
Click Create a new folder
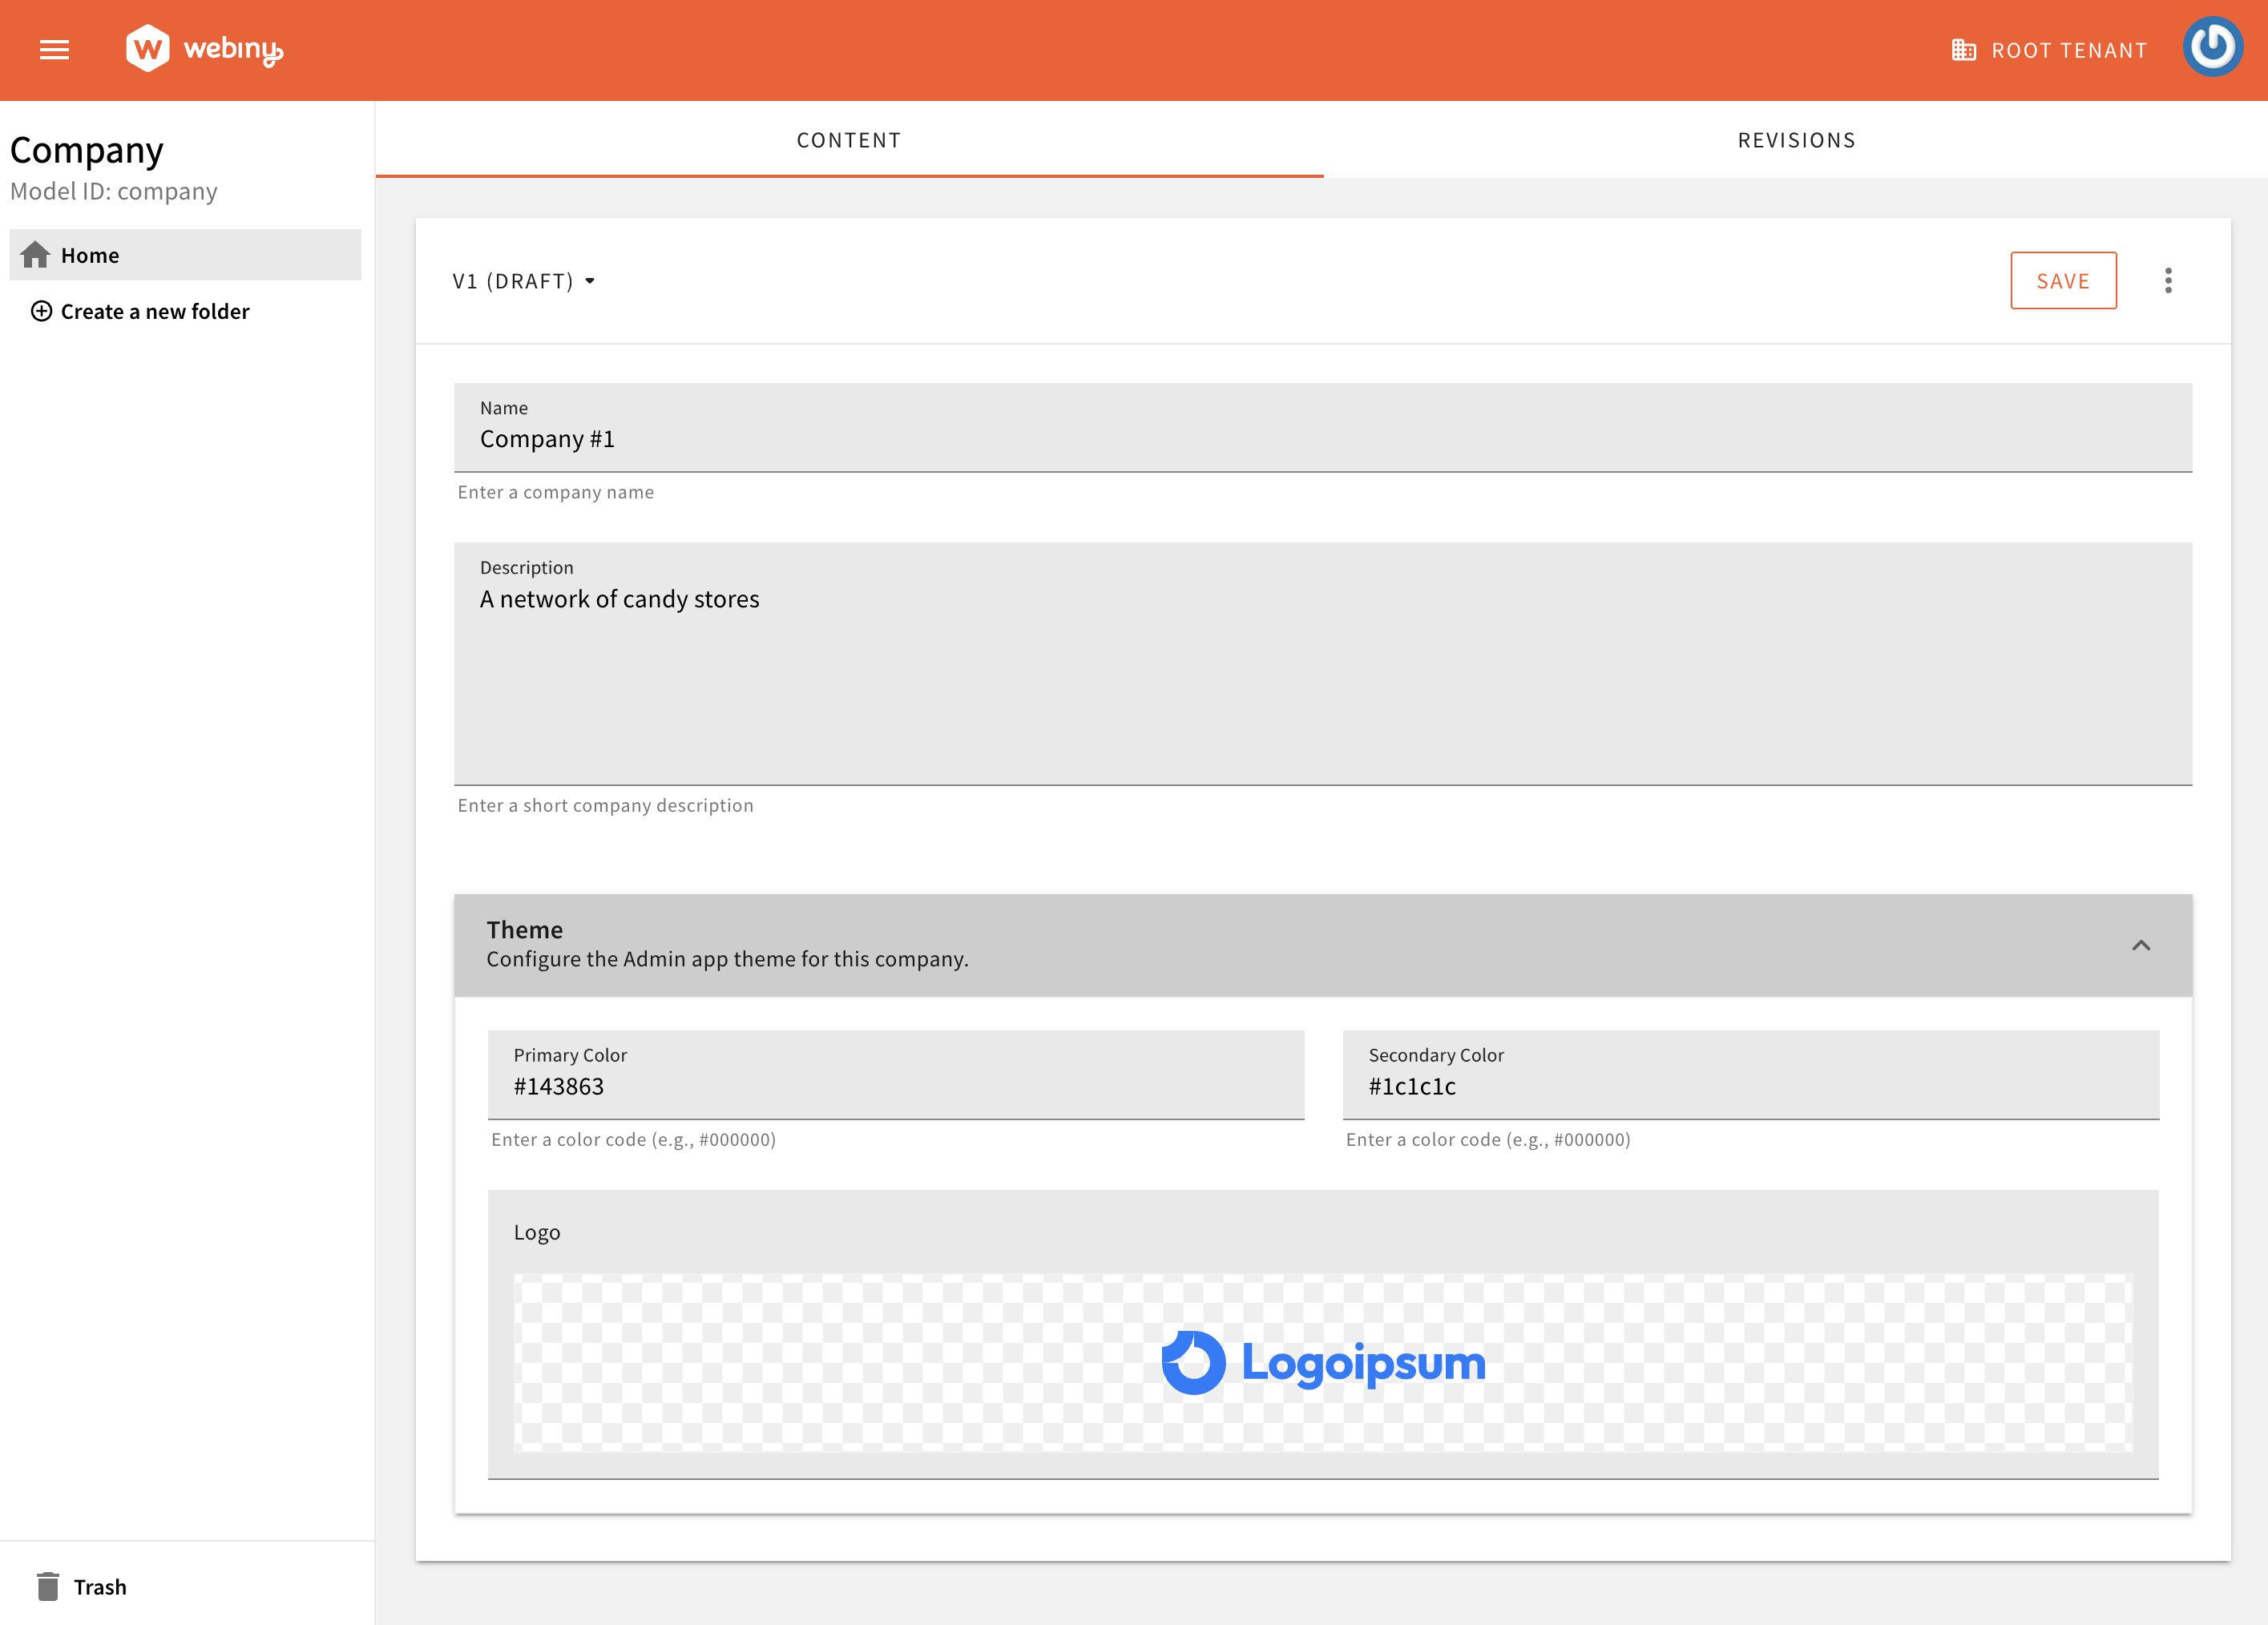(155, 311)
